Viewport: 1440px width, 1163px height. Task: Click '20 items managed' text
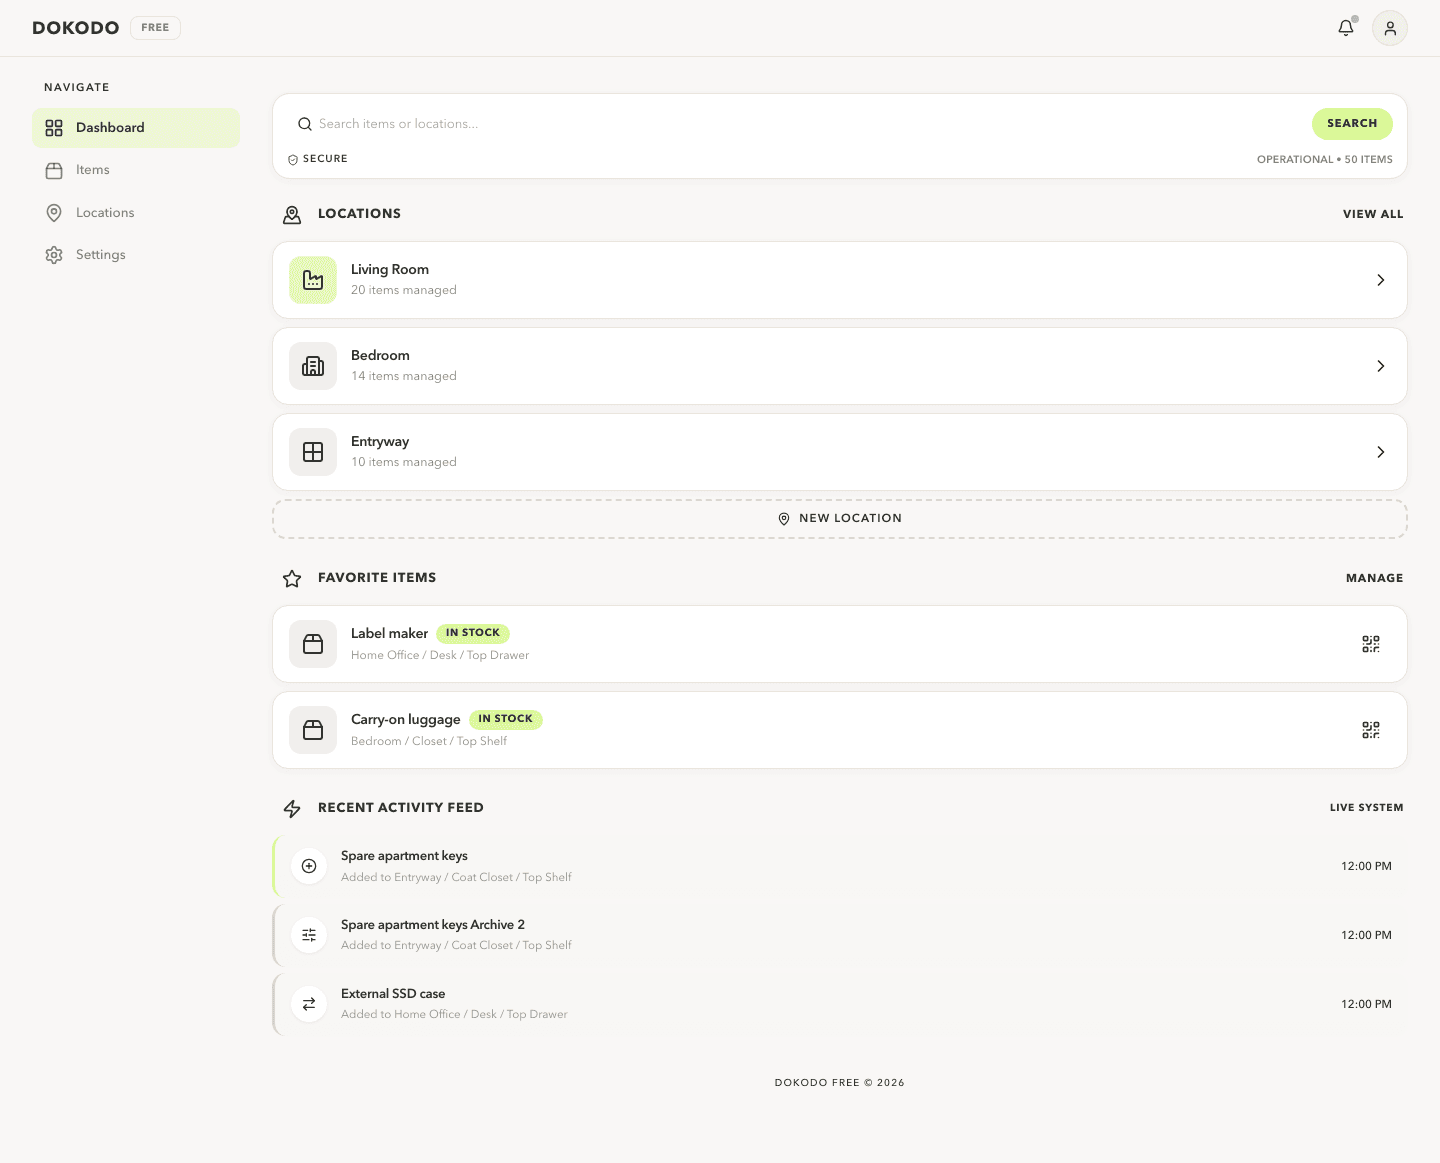tap(404, 291)
